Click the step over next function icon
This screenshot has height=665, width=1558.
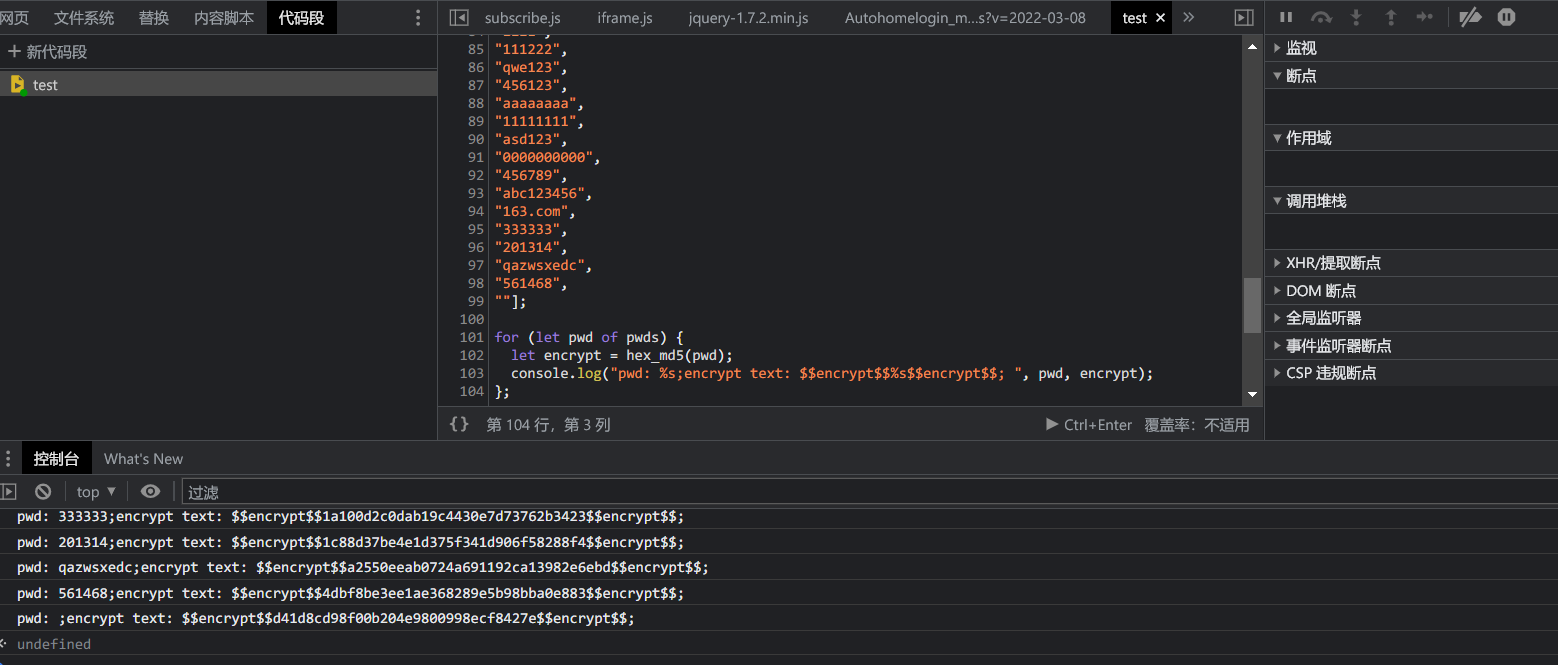pyautogui.click(x=1321, y=17)
